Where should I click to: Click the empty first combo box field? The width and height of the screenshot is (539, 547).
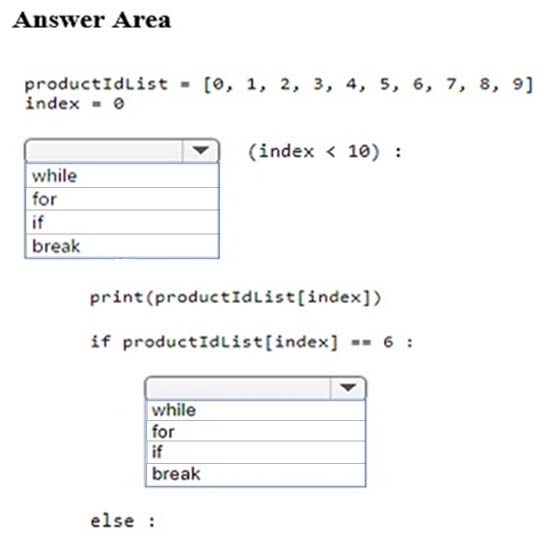click(104, 151)
